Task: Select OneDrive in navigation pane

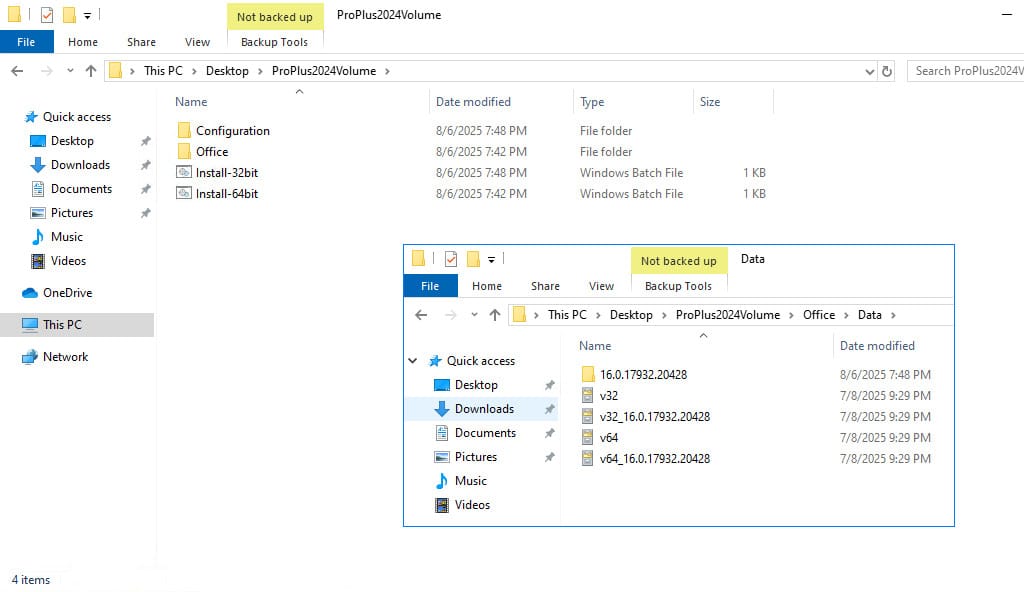Action: pyautogui.click(x=67, y=293)
